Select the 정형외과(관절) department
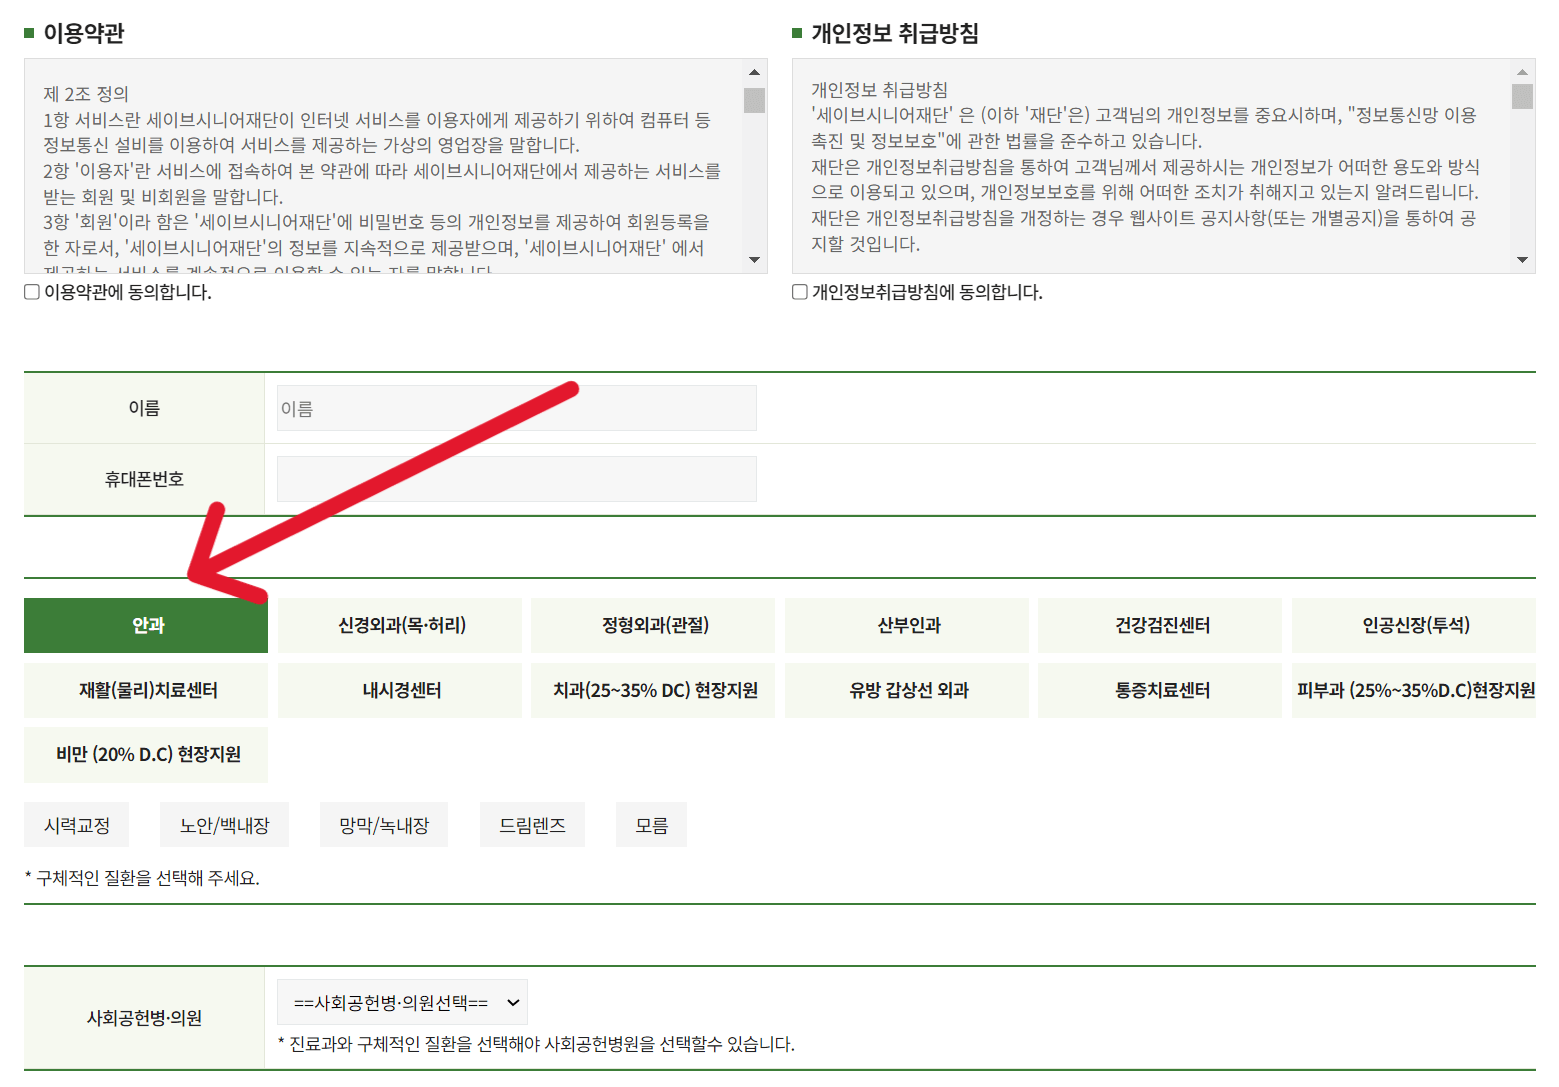 (x=653, y=625)
